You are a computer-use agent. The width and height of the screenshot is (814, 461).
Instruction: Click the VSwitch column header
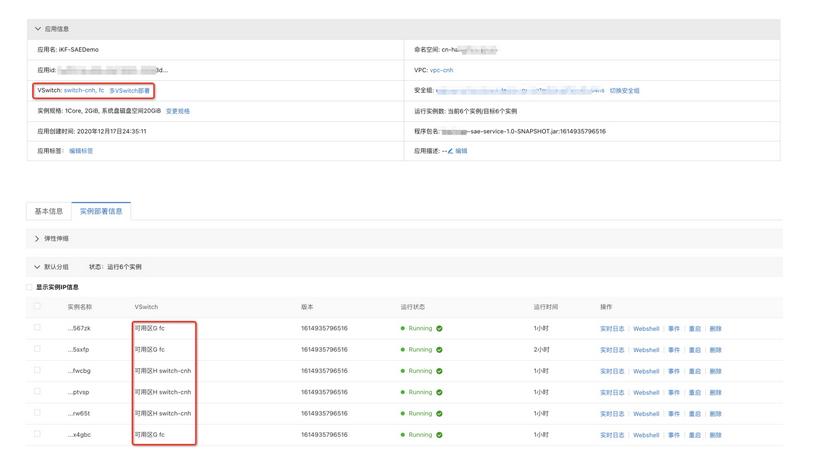click(146, 307)
